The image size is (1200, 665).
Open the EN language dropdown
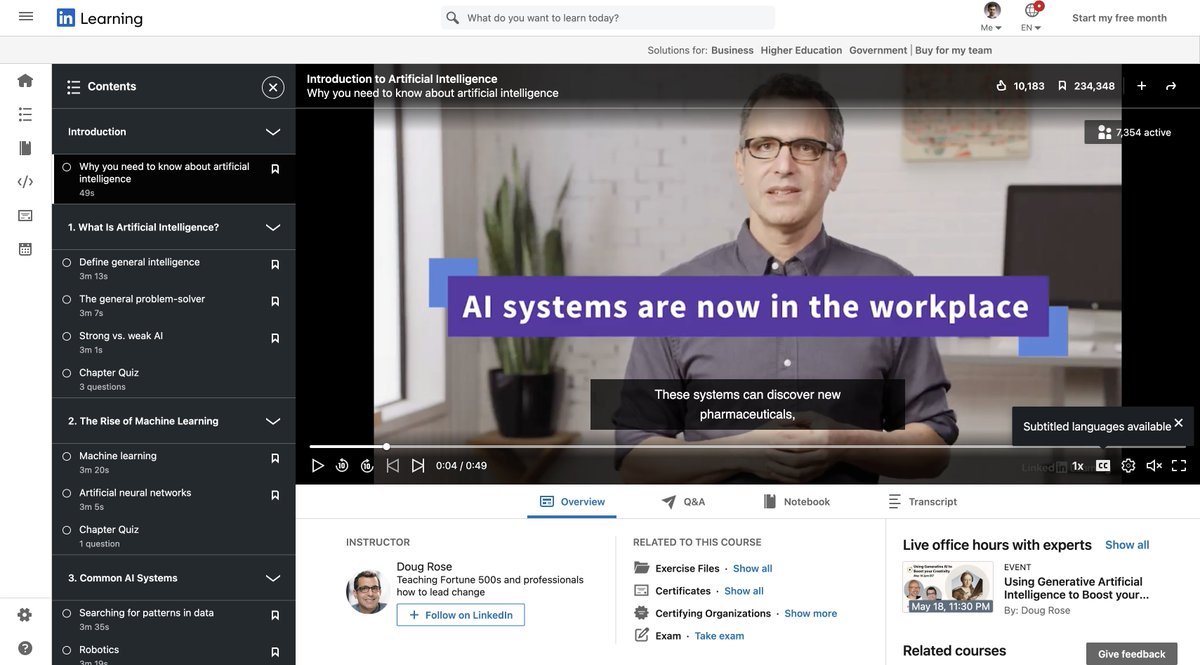point(1033,17)
